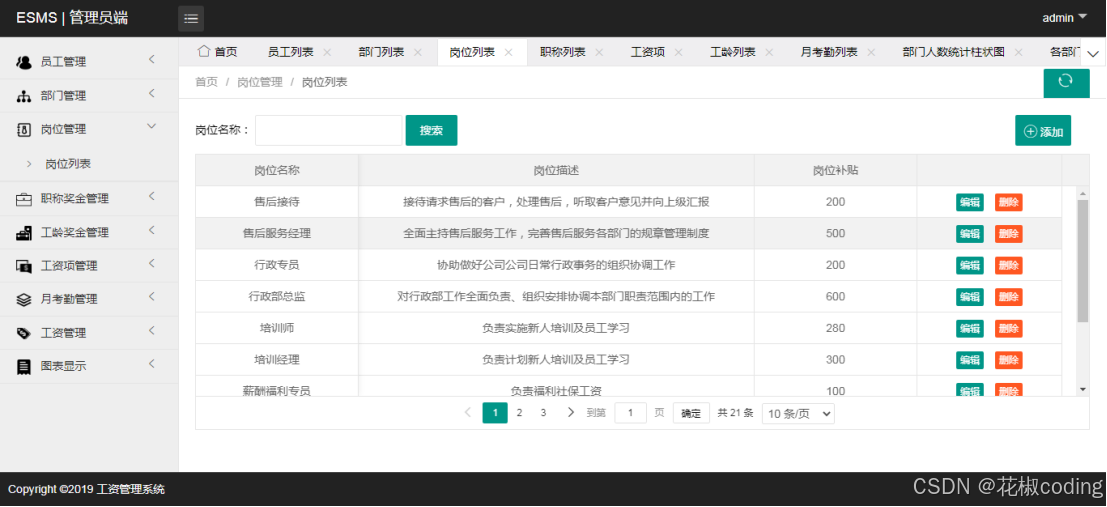Open the tab overflow dropdown chevron
The height and width of the screenshot is (507, 1107).
pyautogui.click(x=1093, y=54)
